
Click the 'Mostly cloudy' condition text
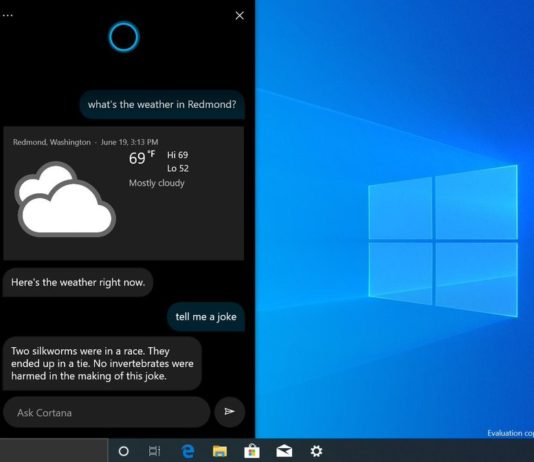pos(157,183)
